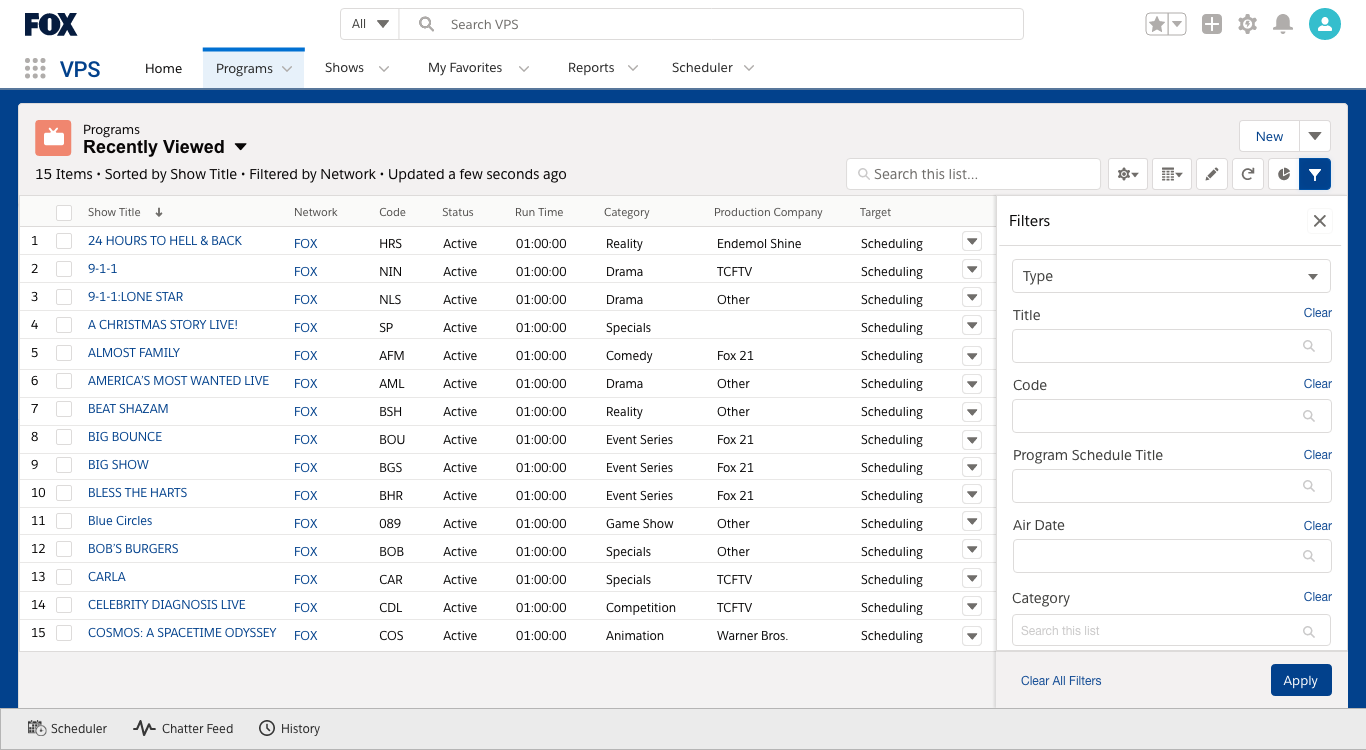This screenshot has width=1366, height=750.
Task: Click search icon in Category filter
Action: pos(1309,631)
